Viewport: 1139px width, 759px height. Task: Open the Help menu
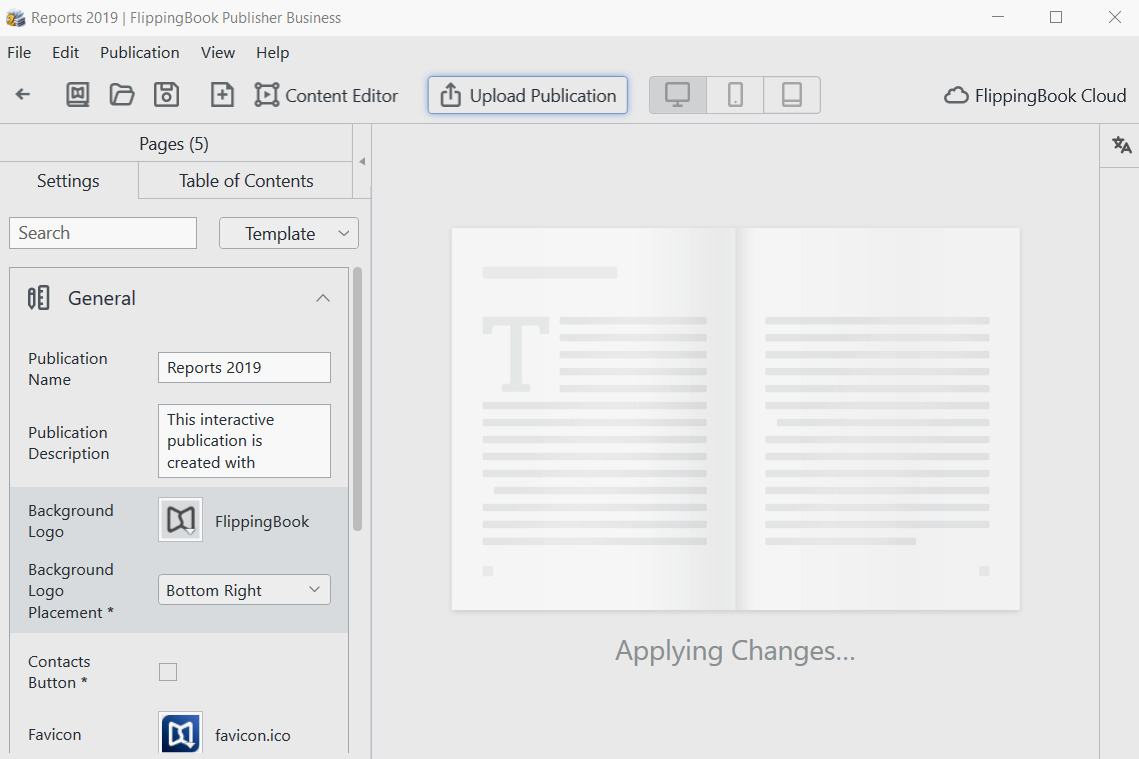pyautogui.click(x=272, y=52)
